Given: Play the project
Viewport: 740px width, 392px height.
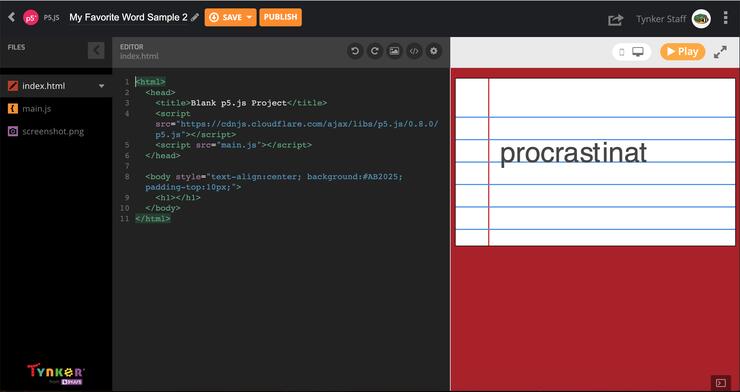Looking at the screenshot, I should click(x=682, y=52).
